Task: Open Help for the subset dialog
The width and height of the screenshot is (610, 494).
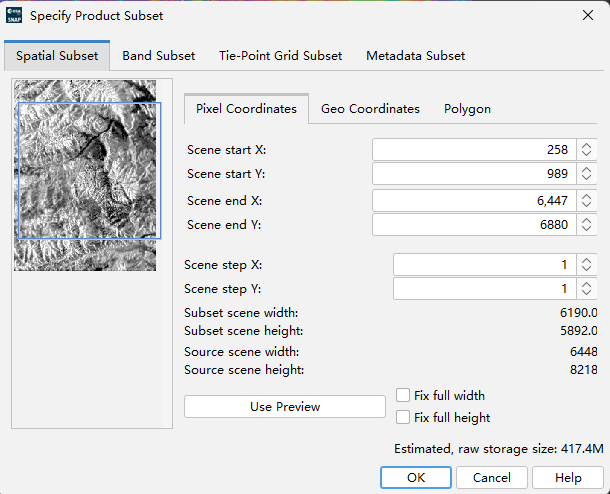Action: point(568,477)
